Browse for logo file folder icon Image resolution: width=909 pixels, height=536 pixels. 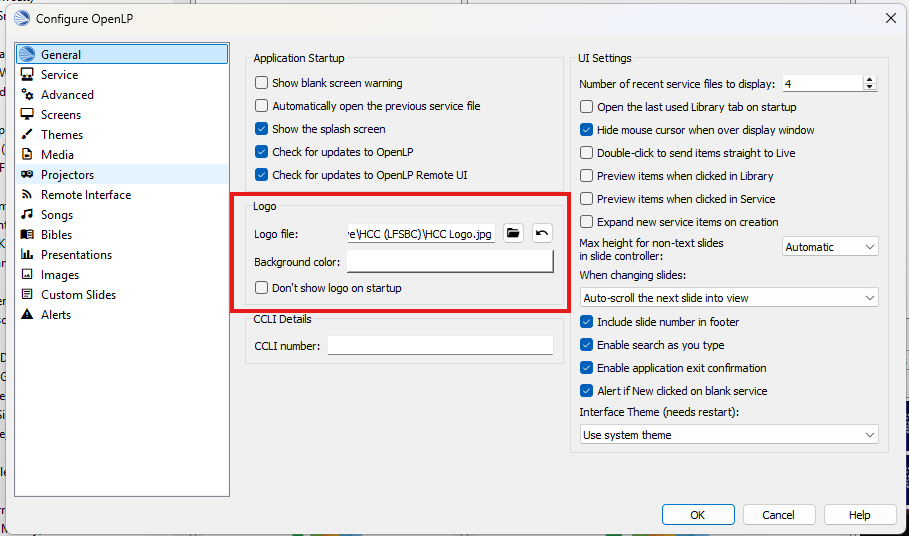pos(513,233)
